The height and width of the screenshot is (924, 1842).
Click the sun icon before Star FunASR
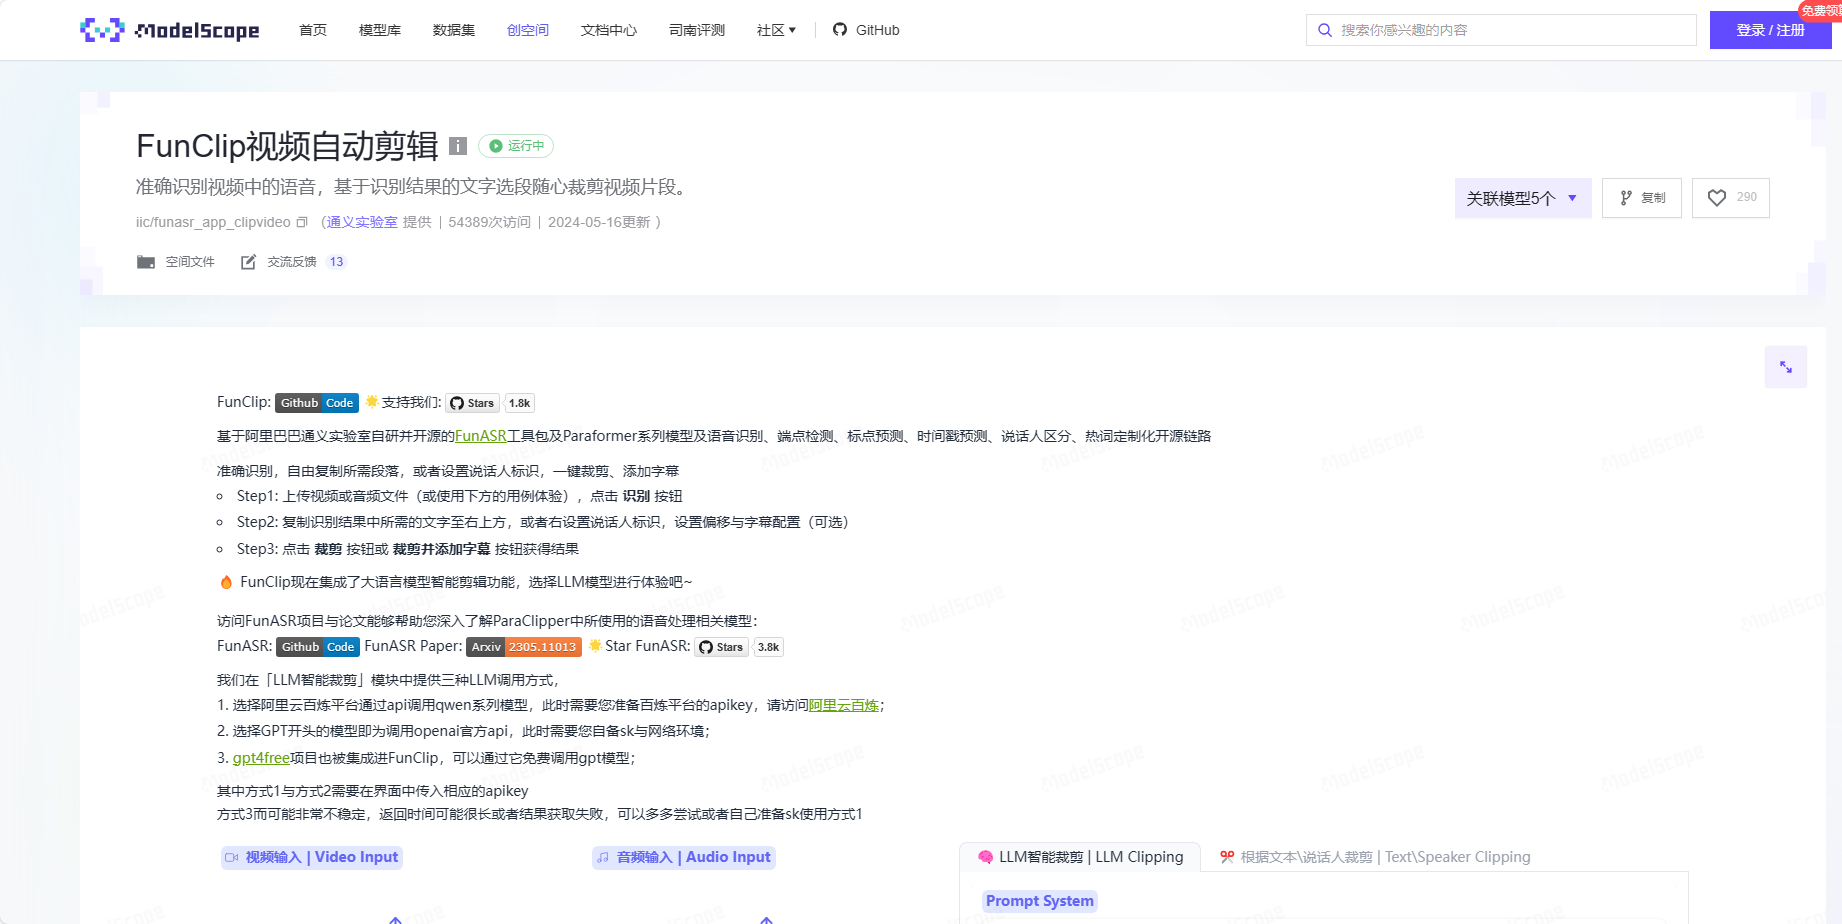[595, 645]
